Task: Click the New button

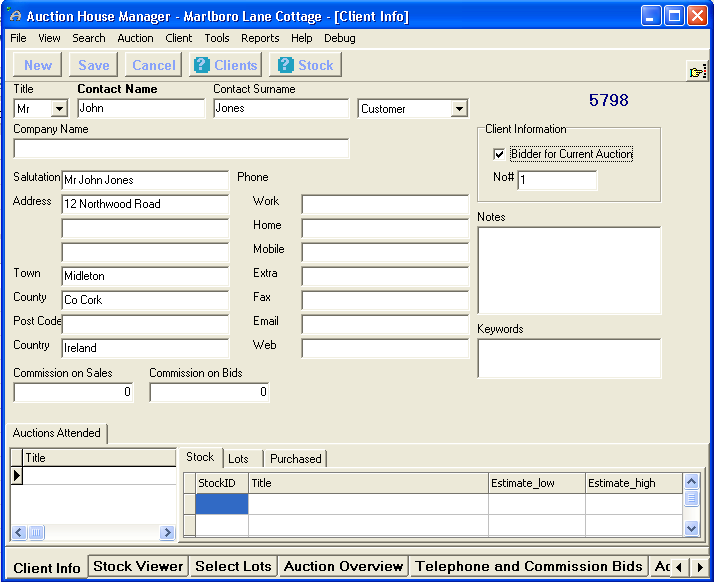Action: click(38, 65)
